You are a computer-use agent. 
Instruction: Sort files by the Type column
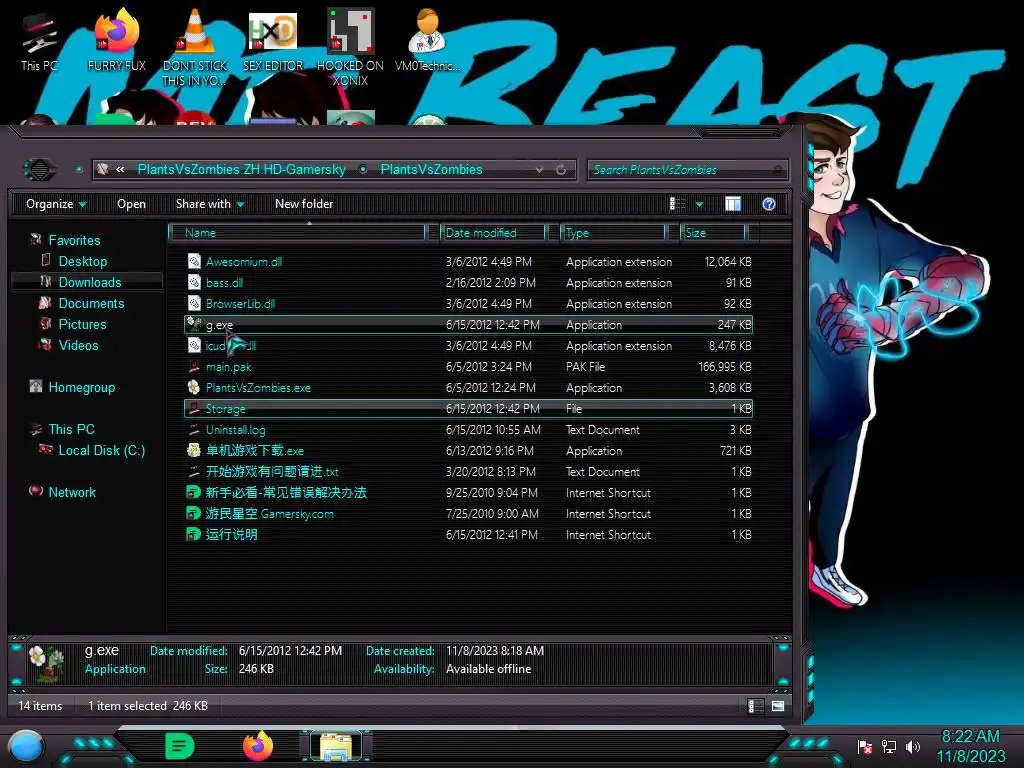(613, 232)
